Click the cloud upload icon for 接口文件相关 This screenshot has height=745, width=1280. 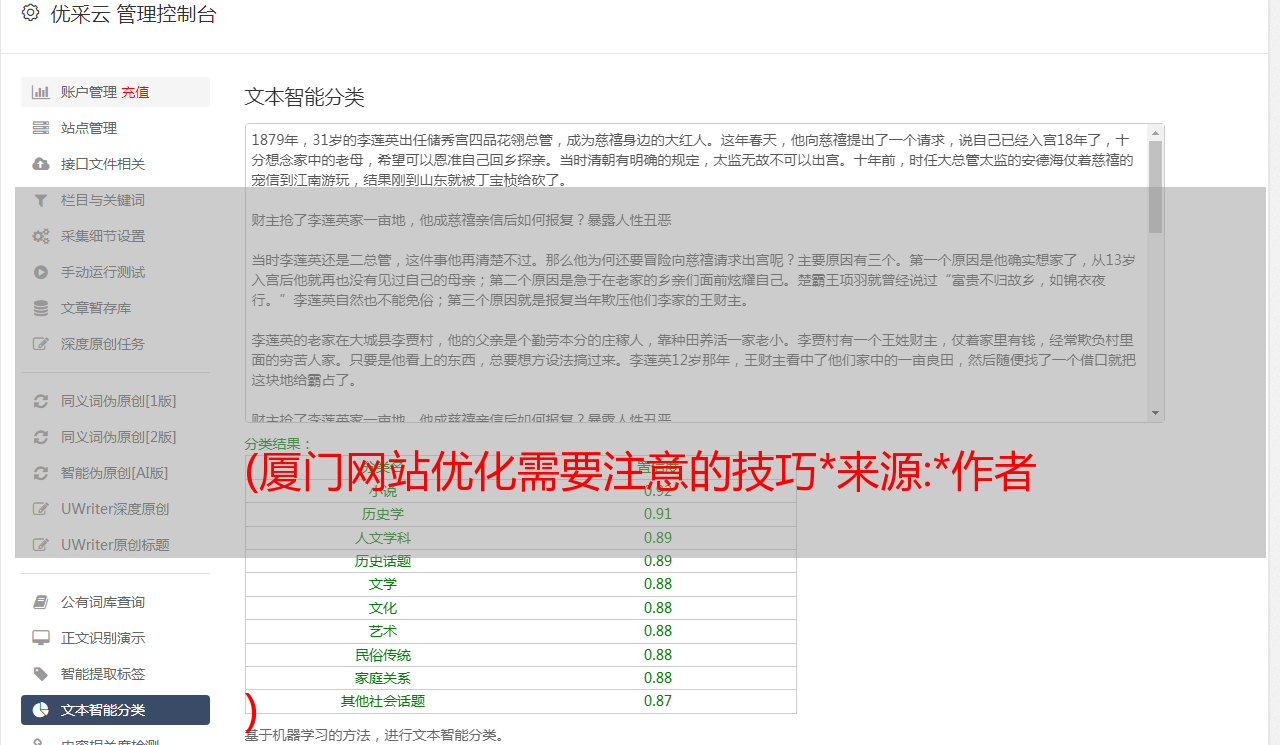coord(41,164)
